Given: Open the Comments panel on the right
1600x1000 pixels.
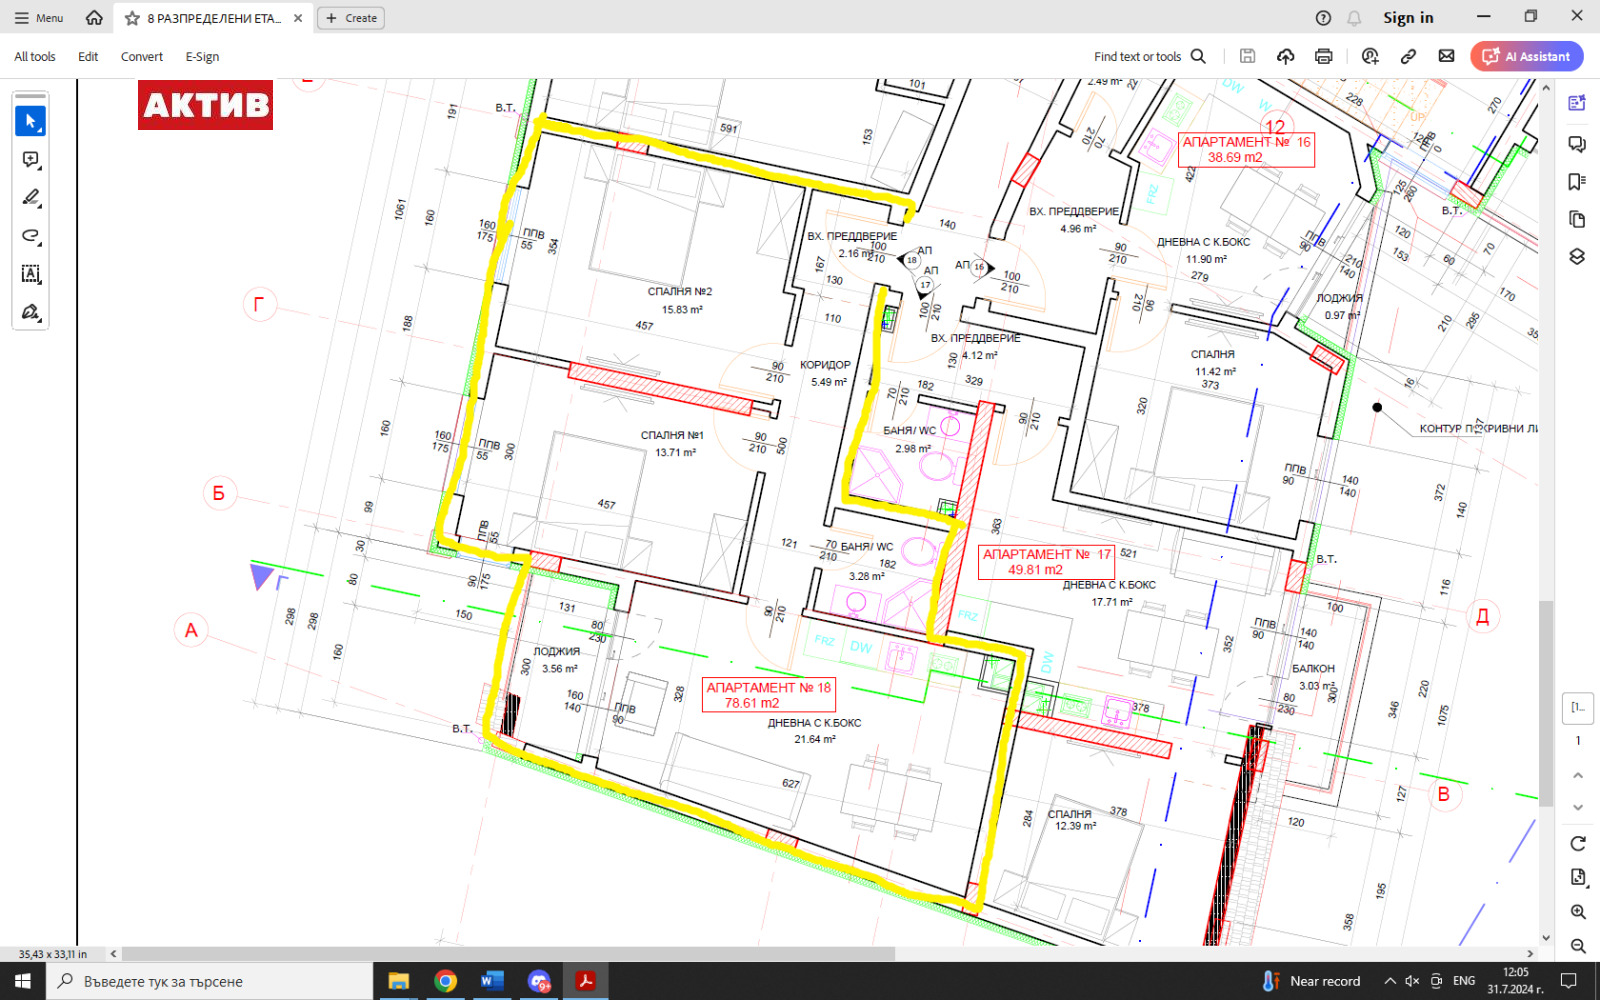Looking at the screenshot, I should click(x=1576, y=146).
